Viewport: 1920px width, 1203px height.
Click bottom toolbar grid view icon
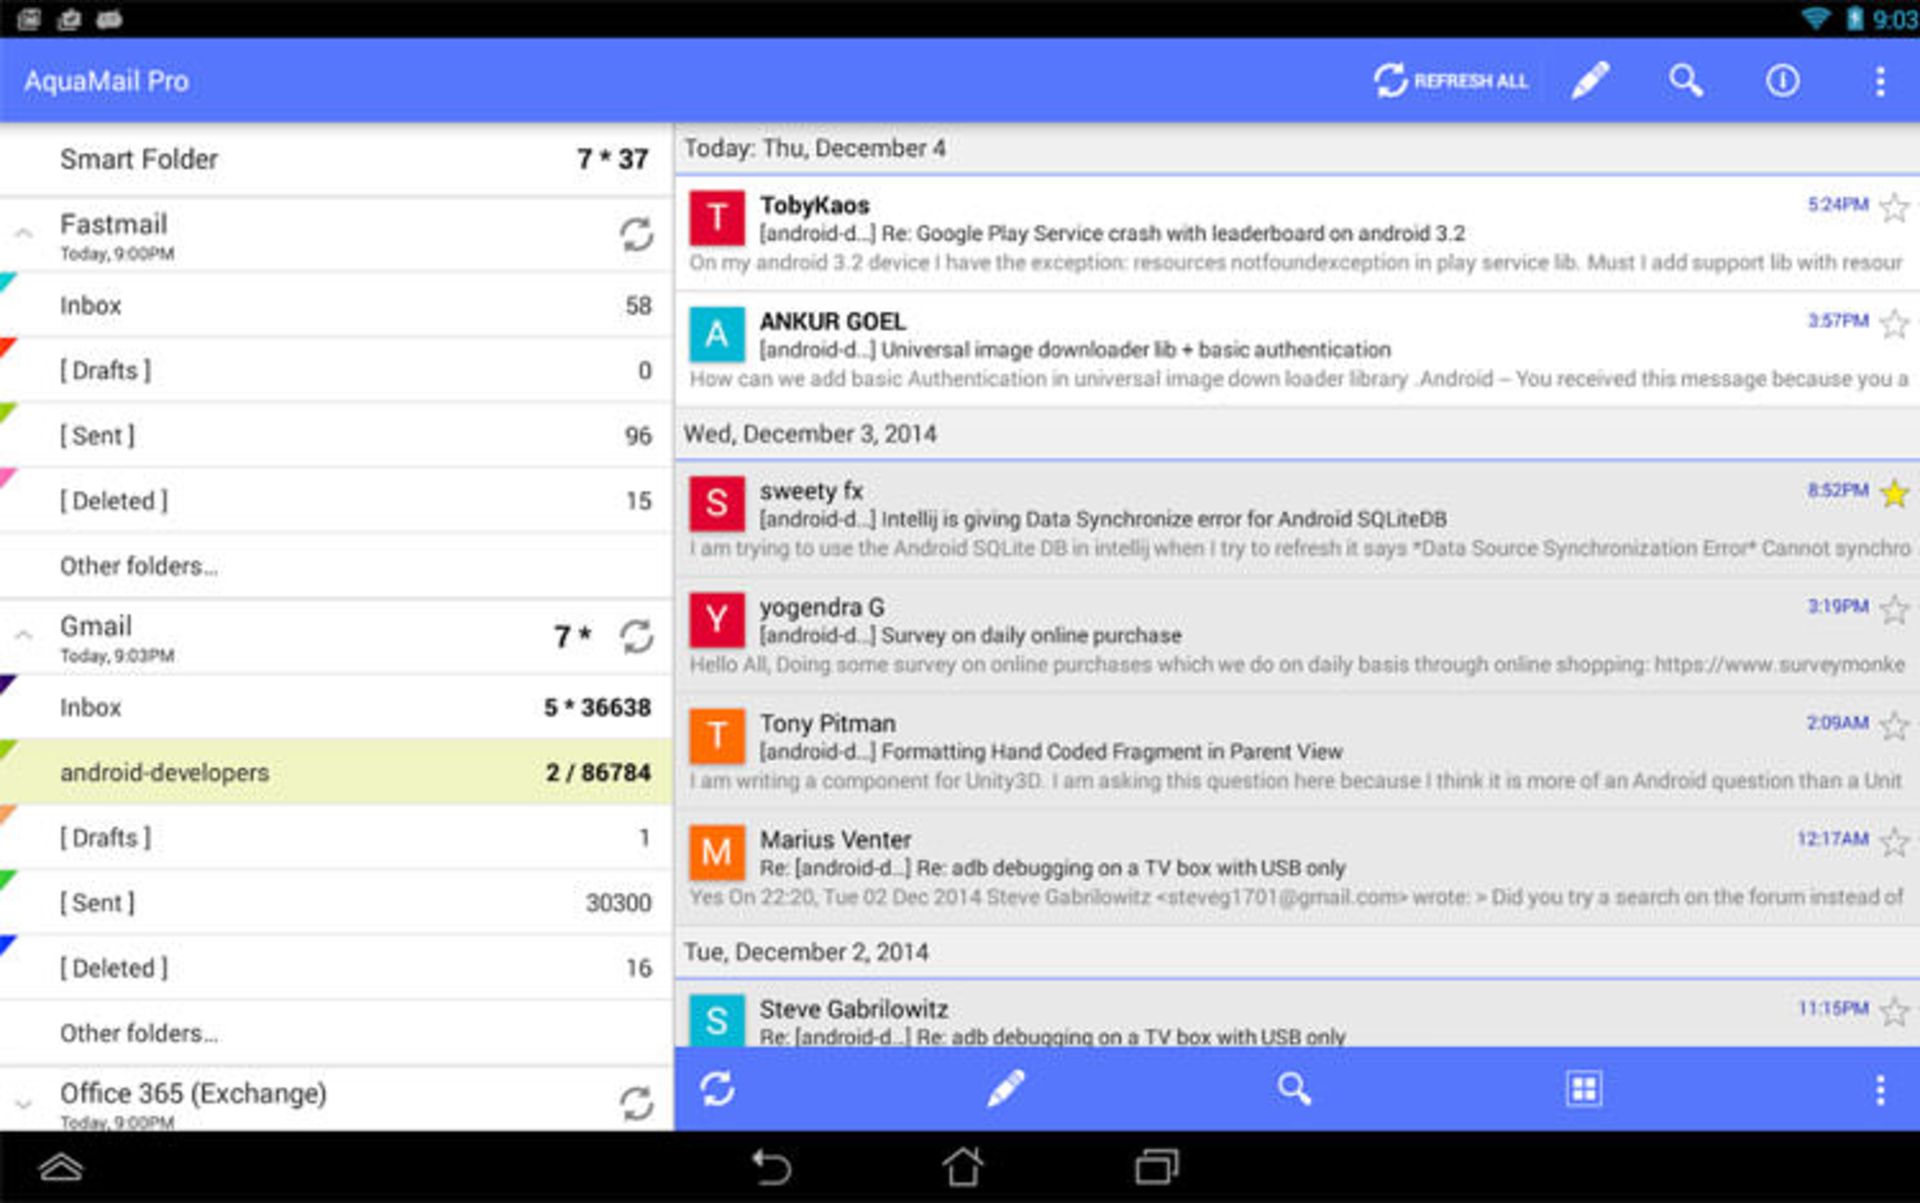(x=1583, y=1089)
